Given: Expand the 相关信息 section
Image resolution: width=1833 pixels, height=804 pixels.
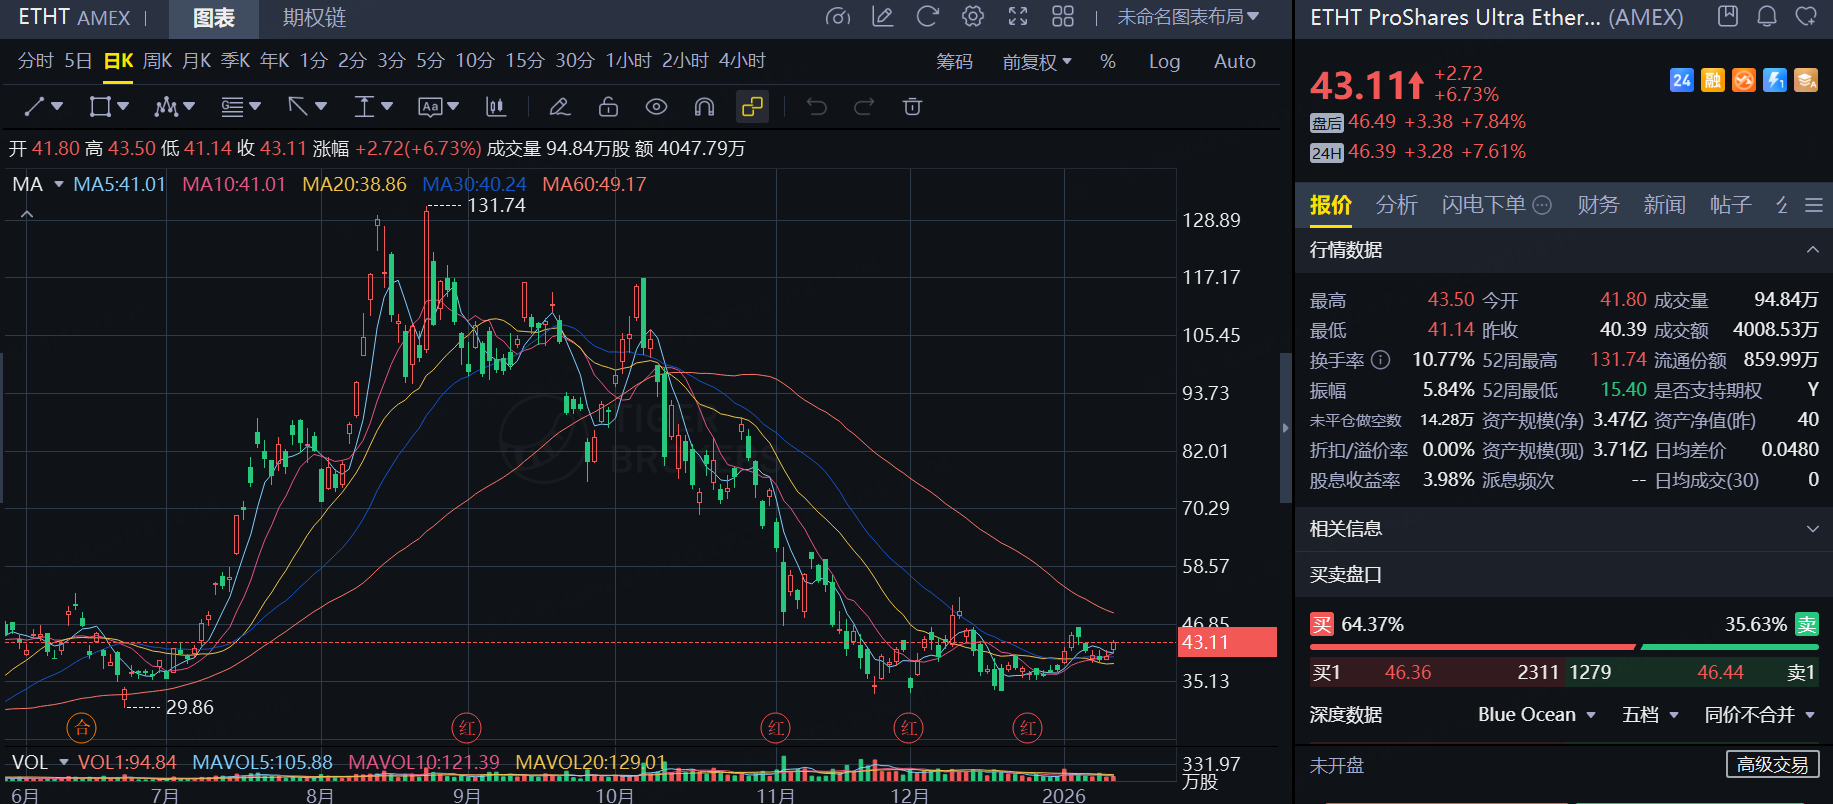Looking at the screenshot, I should pos(1812,529).
